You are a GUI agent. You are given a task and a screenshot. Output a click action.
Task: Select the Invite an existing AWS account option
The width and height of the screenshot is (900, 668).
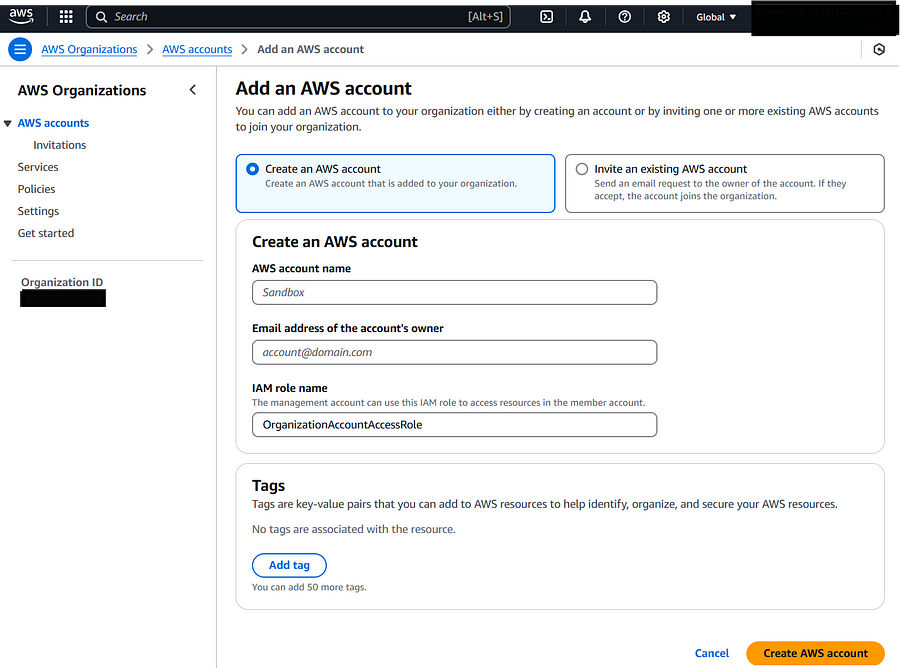pyautogui.click(x=724, y=183)
